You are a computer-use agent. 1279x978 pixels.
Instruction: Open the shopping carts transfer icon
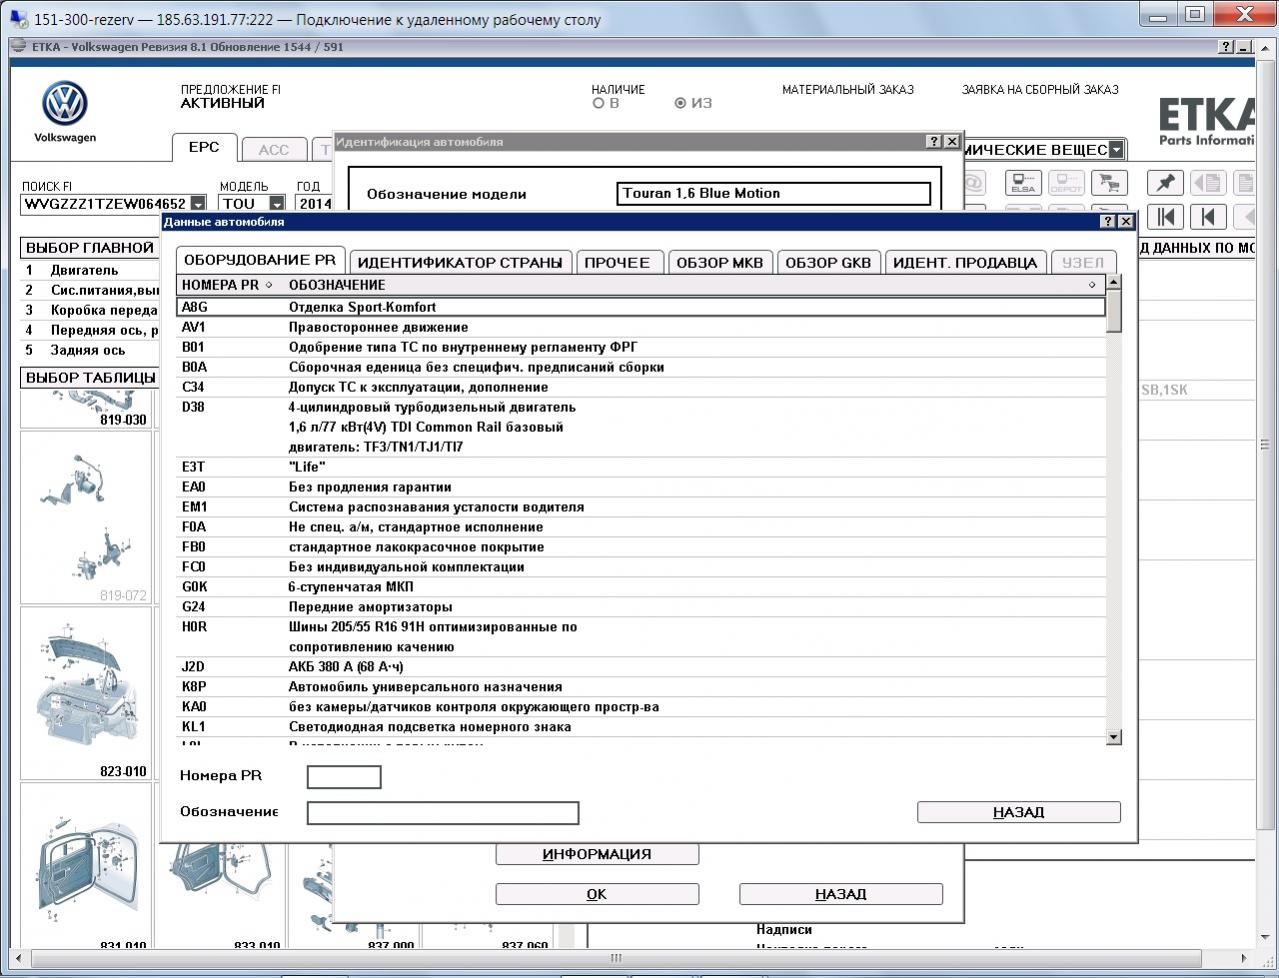click(x=1108, y=183)
